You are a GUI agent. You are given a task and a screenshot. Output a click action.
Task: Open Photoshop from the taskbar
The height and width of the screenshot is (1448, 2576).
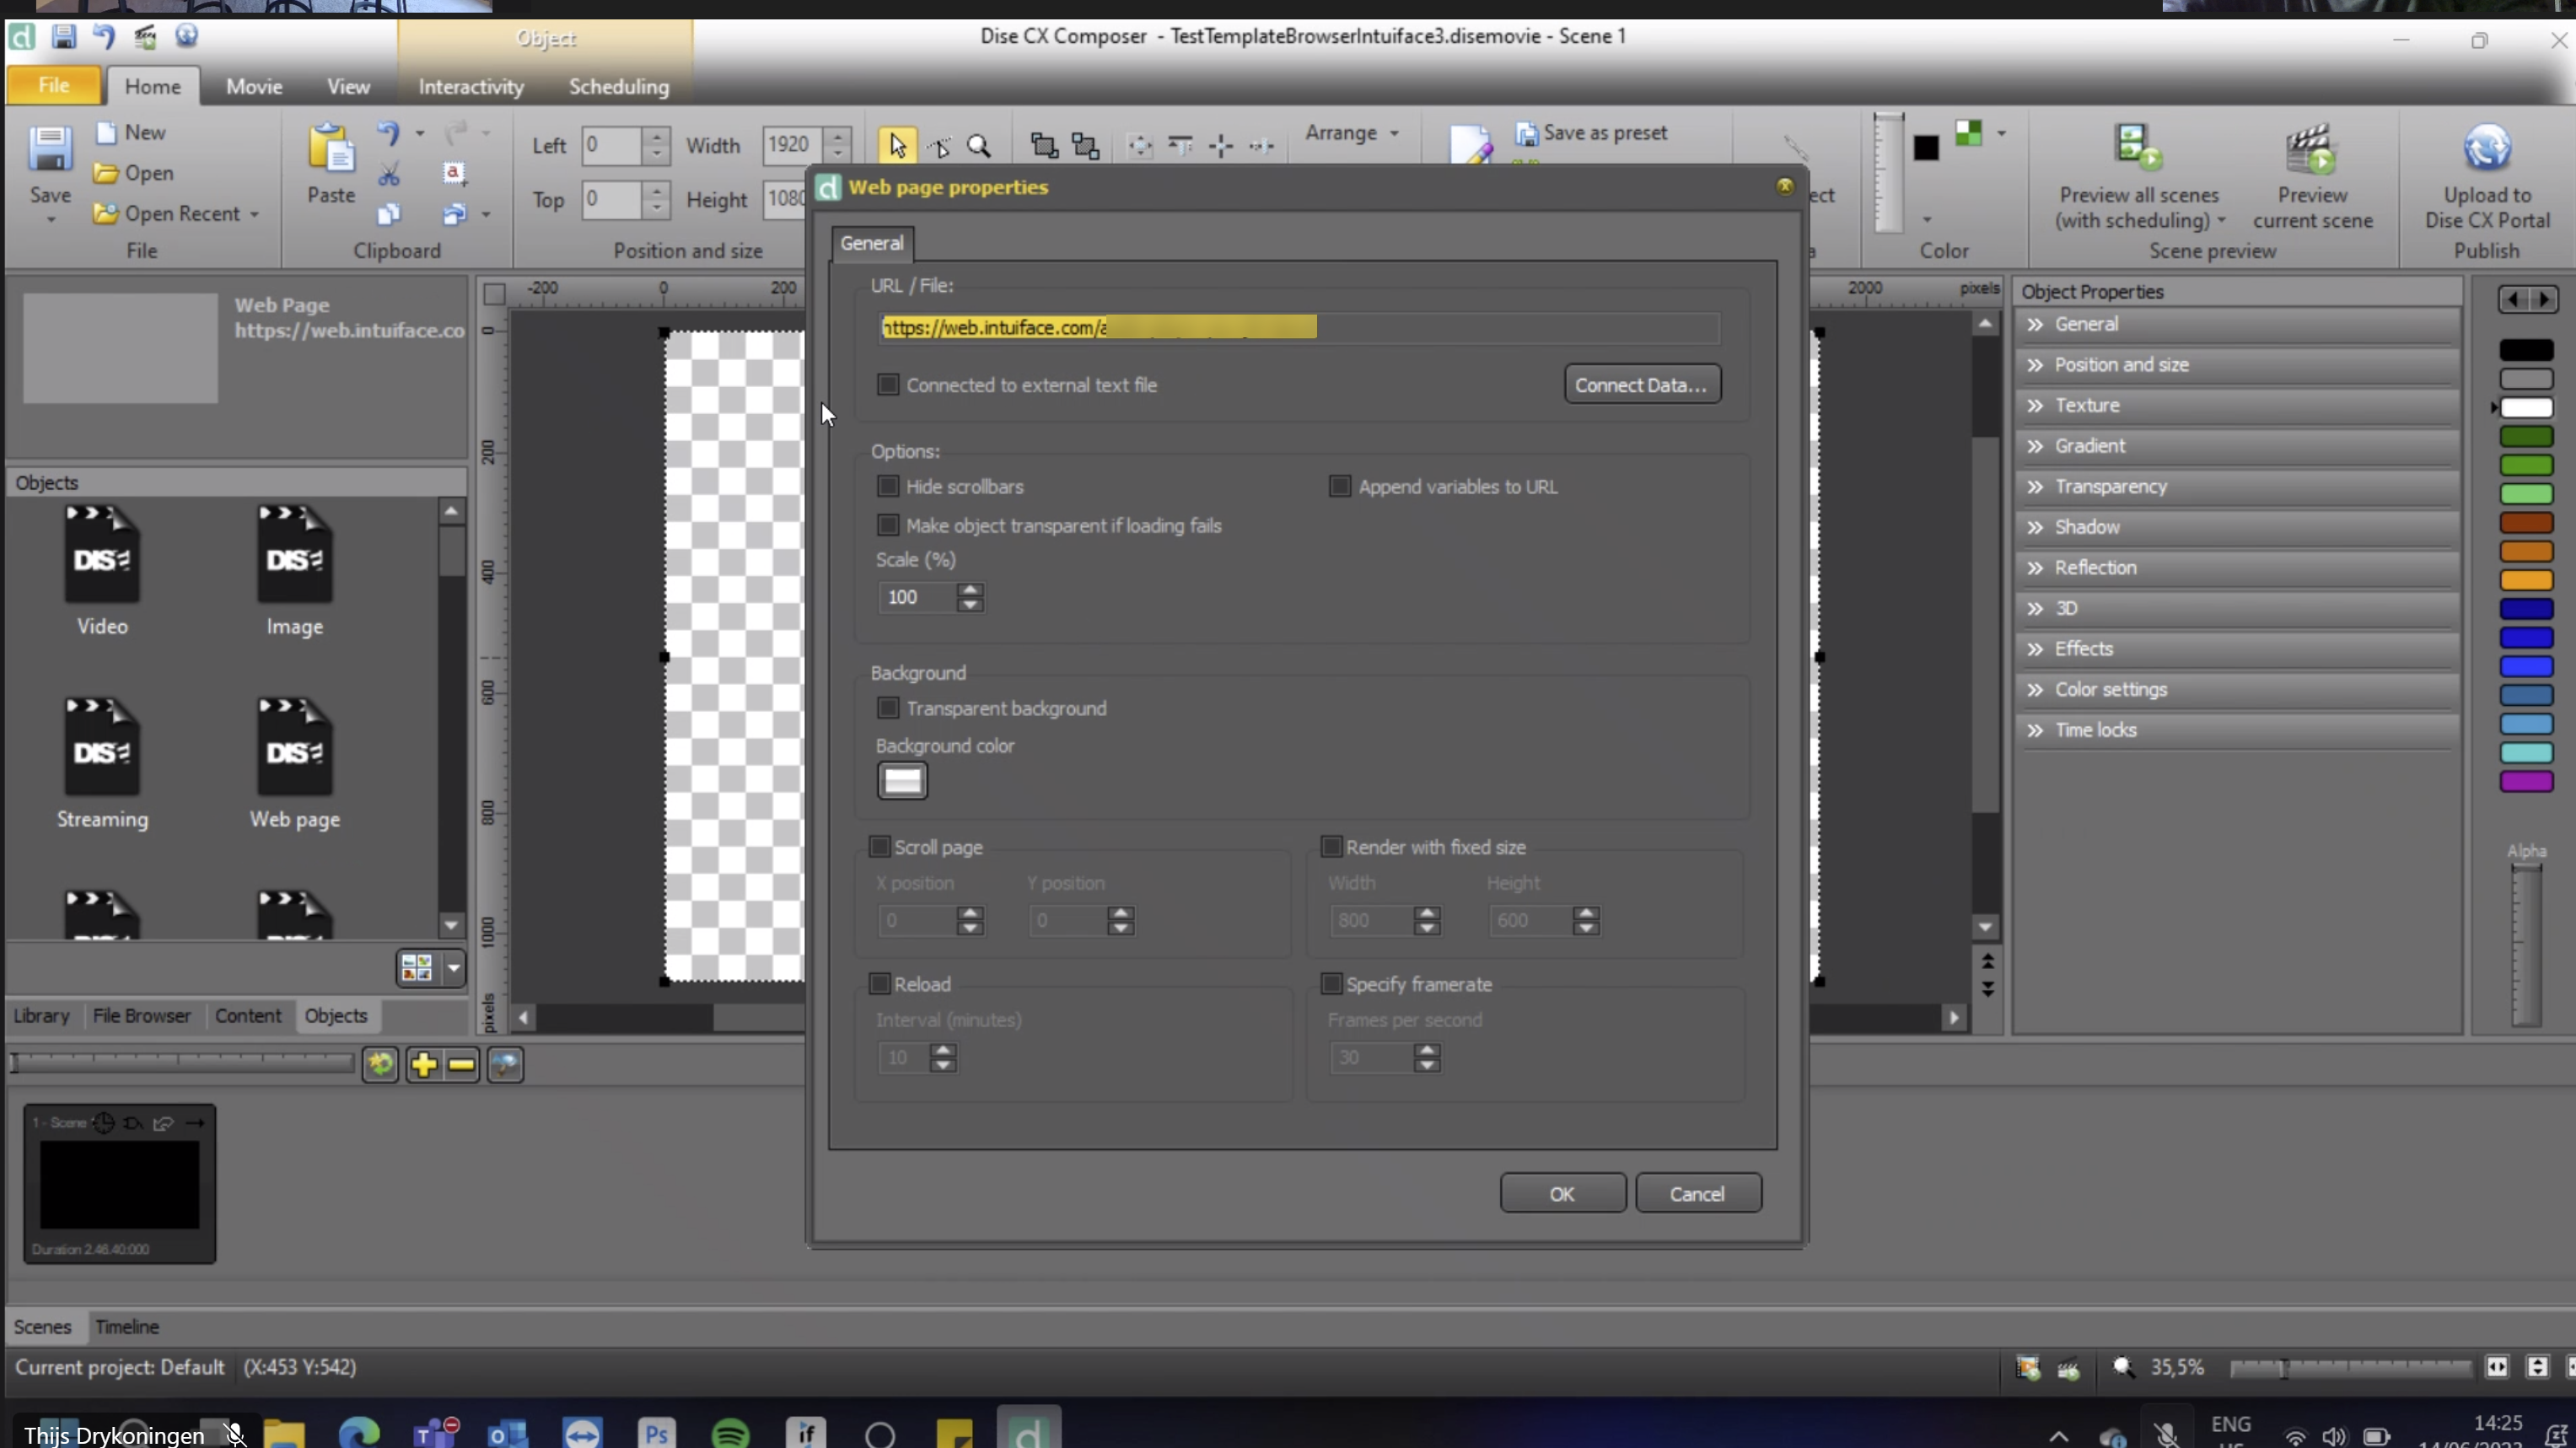point(656,1433)
